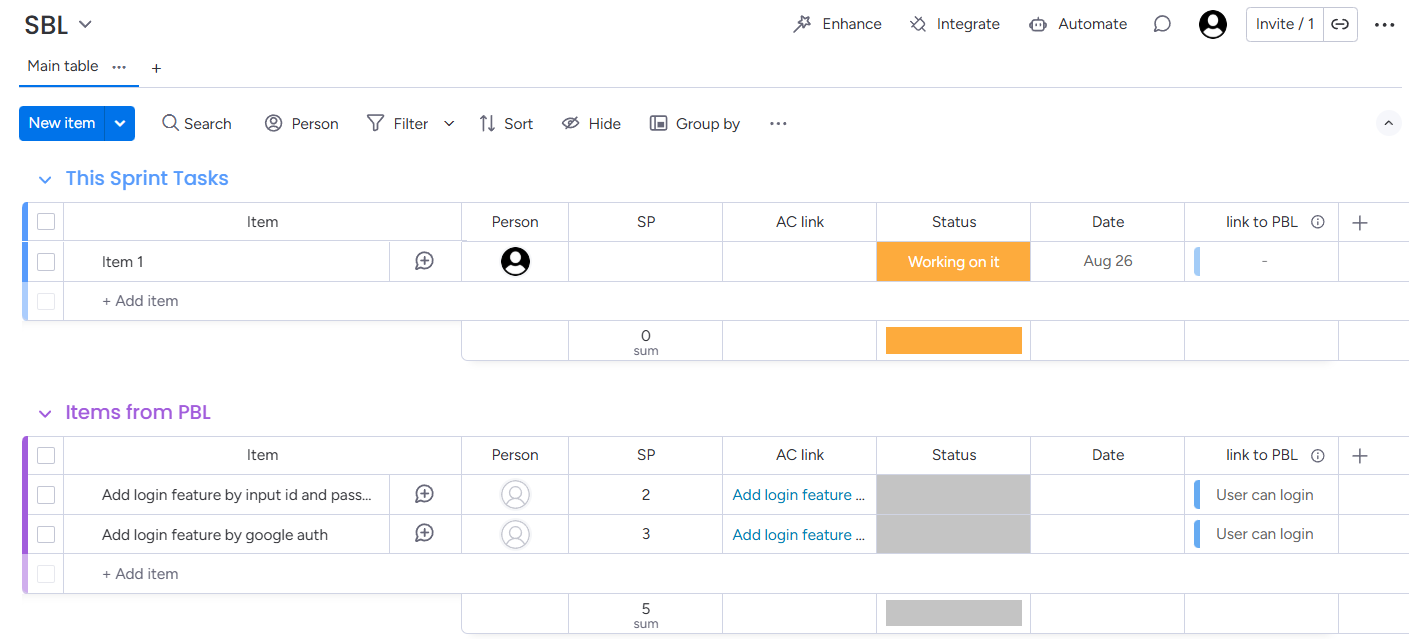Click the Person filter icon

[x=273, y=123]
